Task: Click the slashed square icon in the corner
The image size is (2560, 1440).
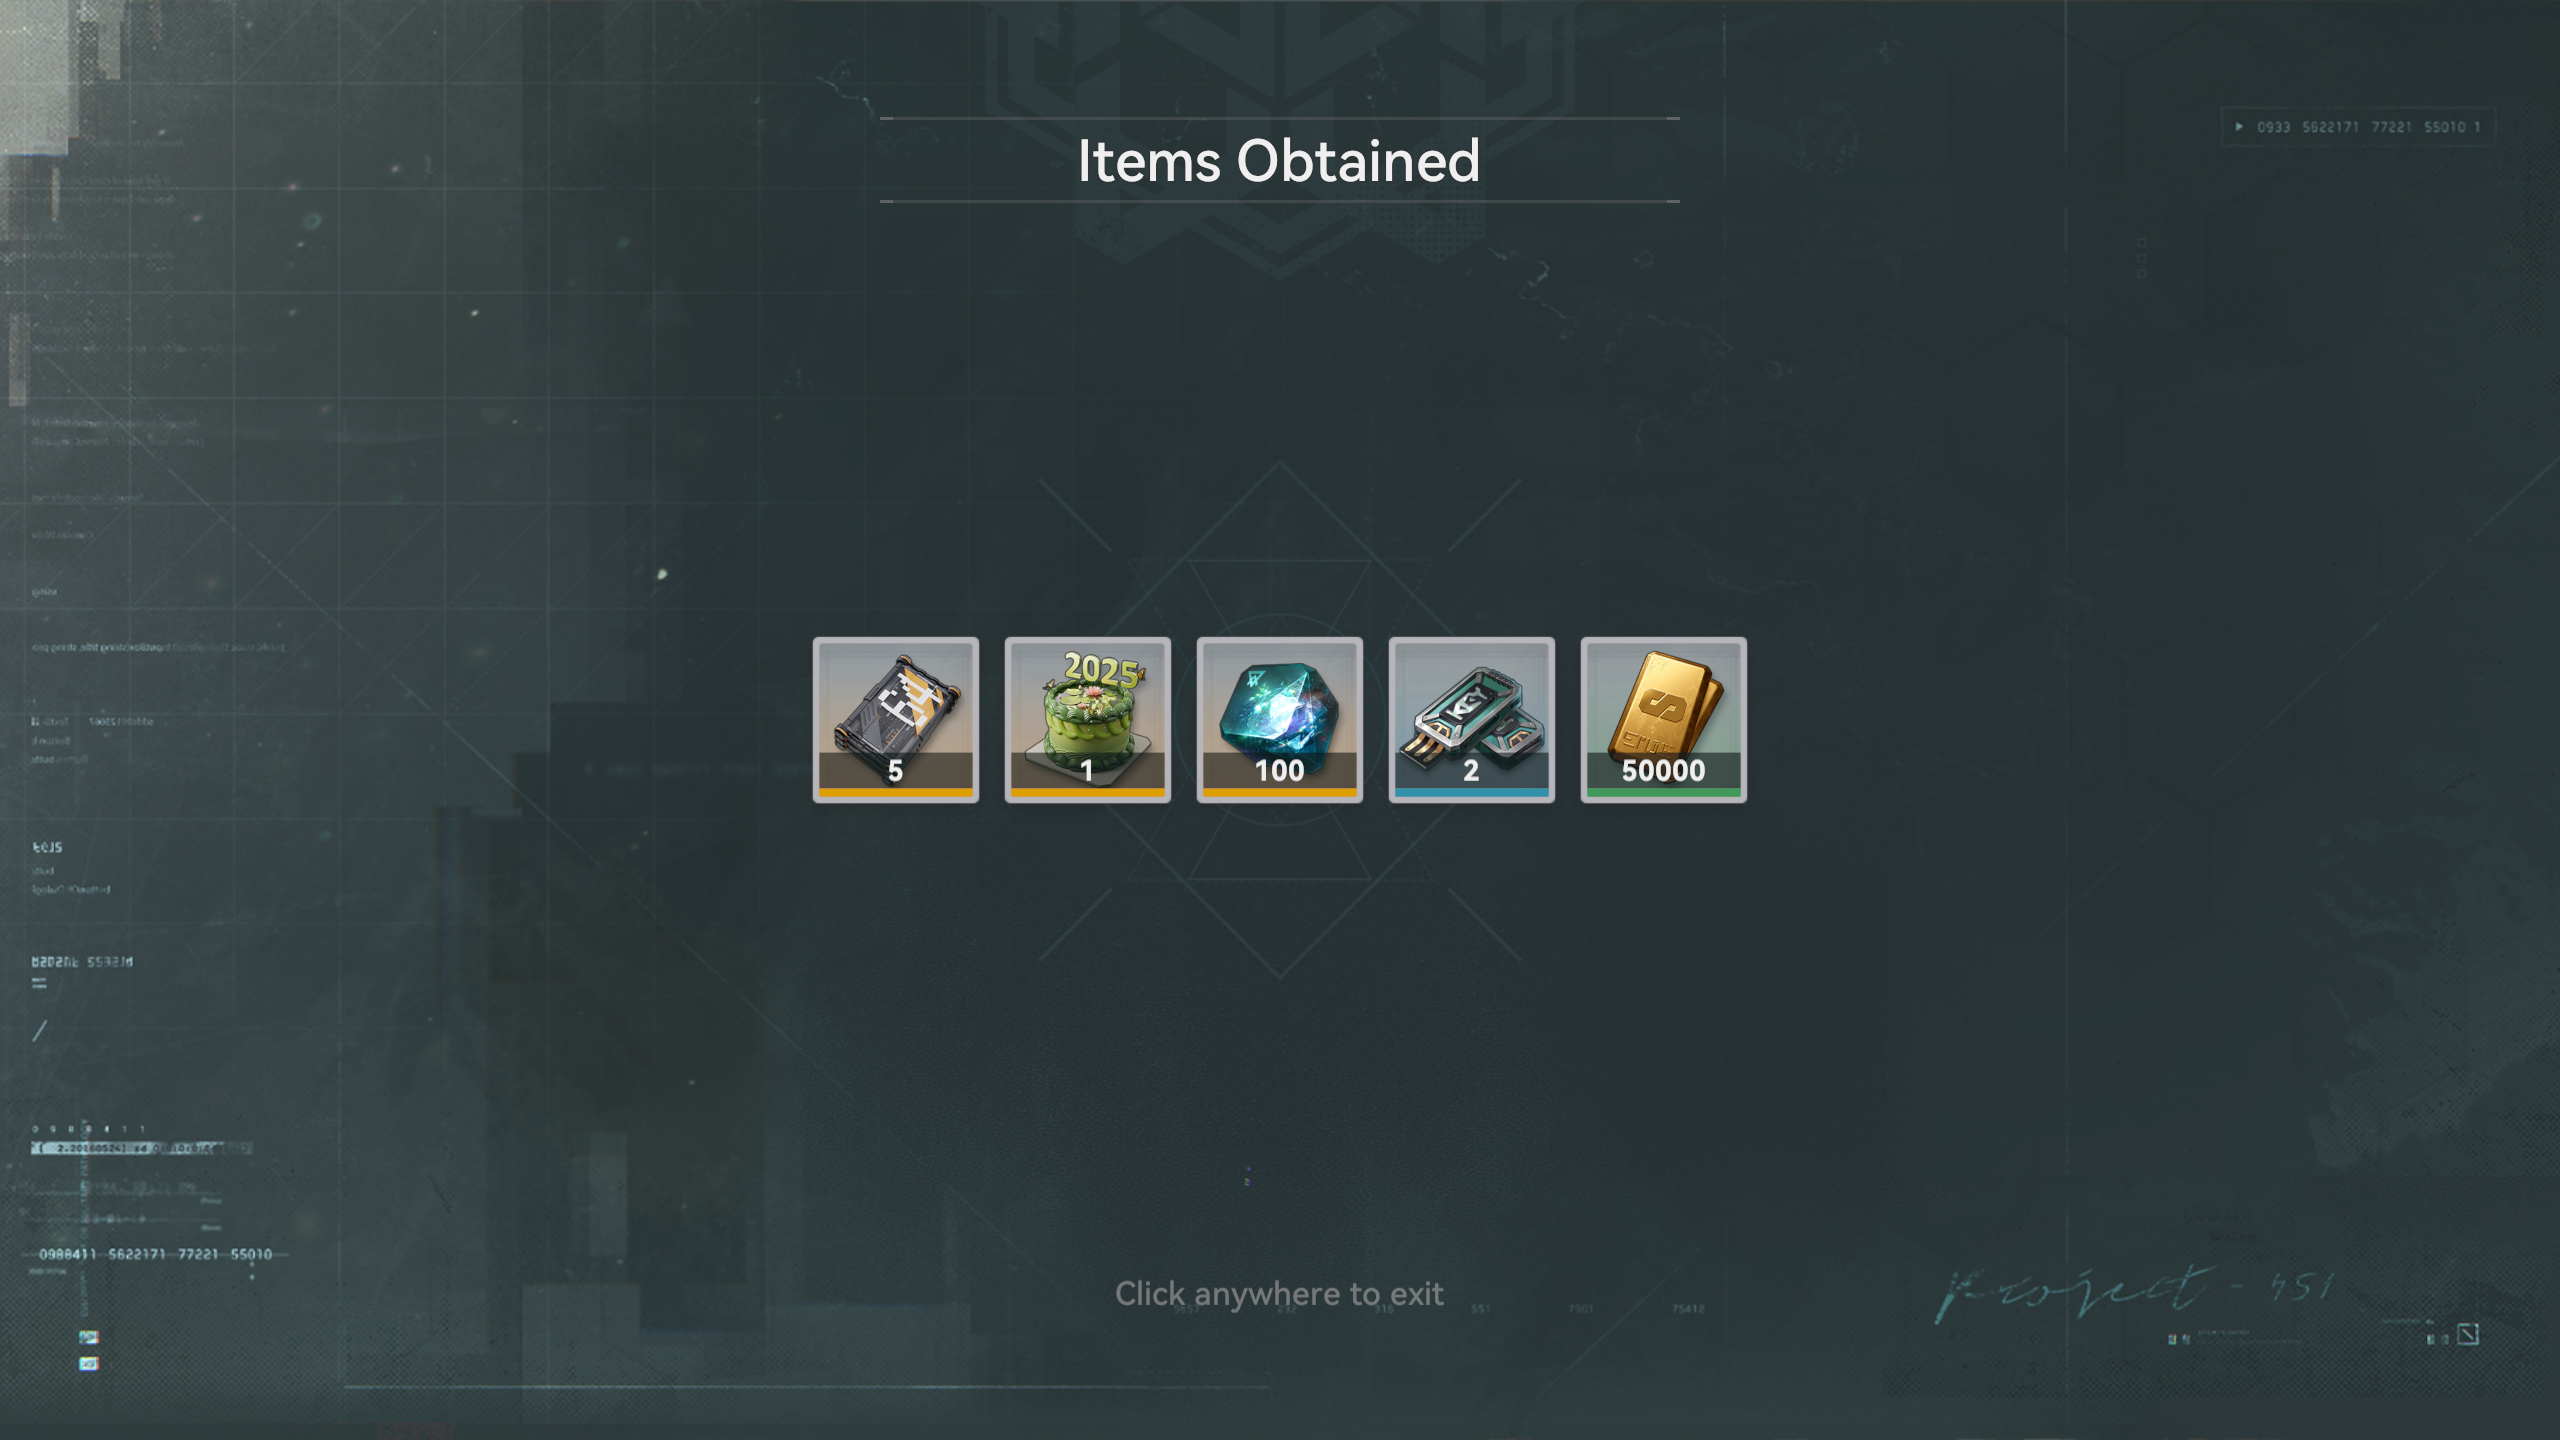Action: coord(2468,1334)
